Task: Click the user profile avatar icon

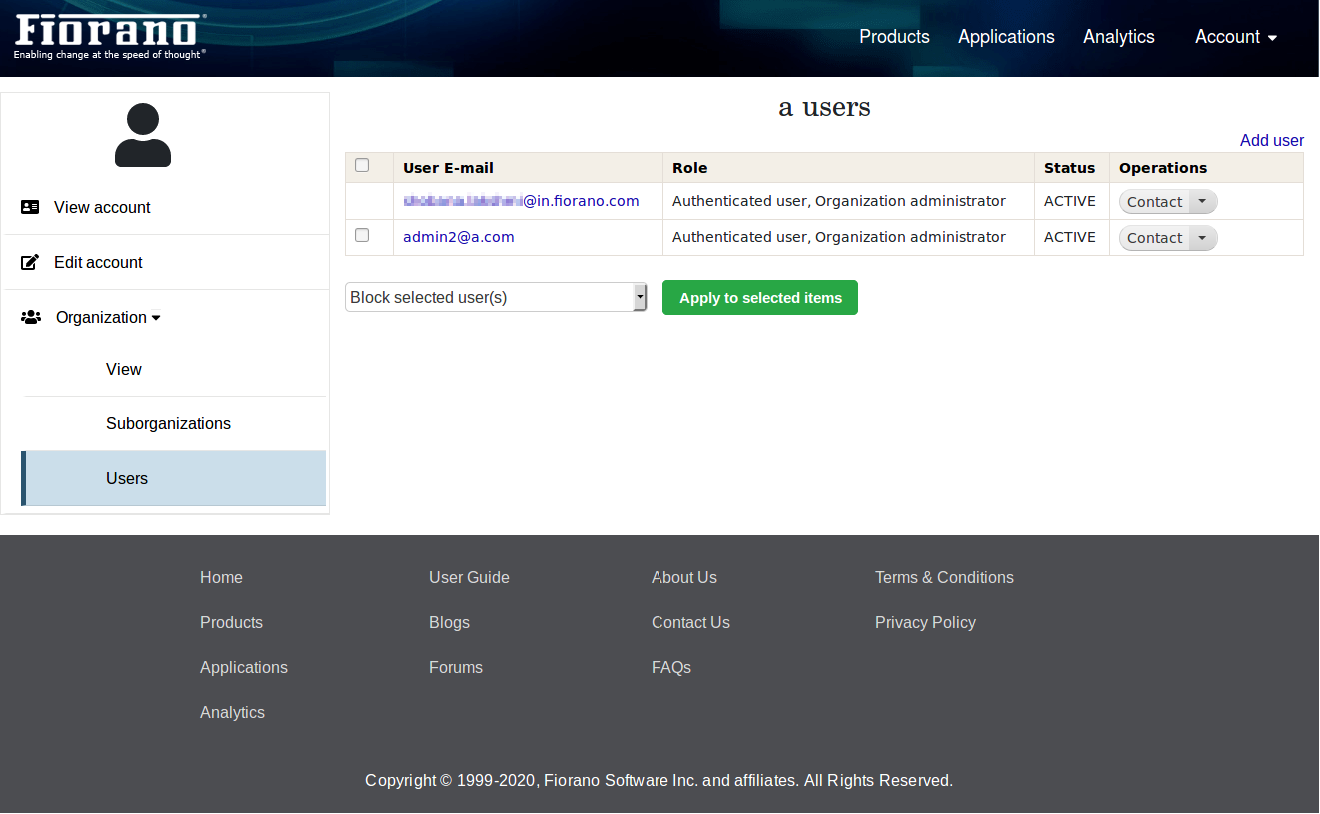Action: (x=143, y=135)
